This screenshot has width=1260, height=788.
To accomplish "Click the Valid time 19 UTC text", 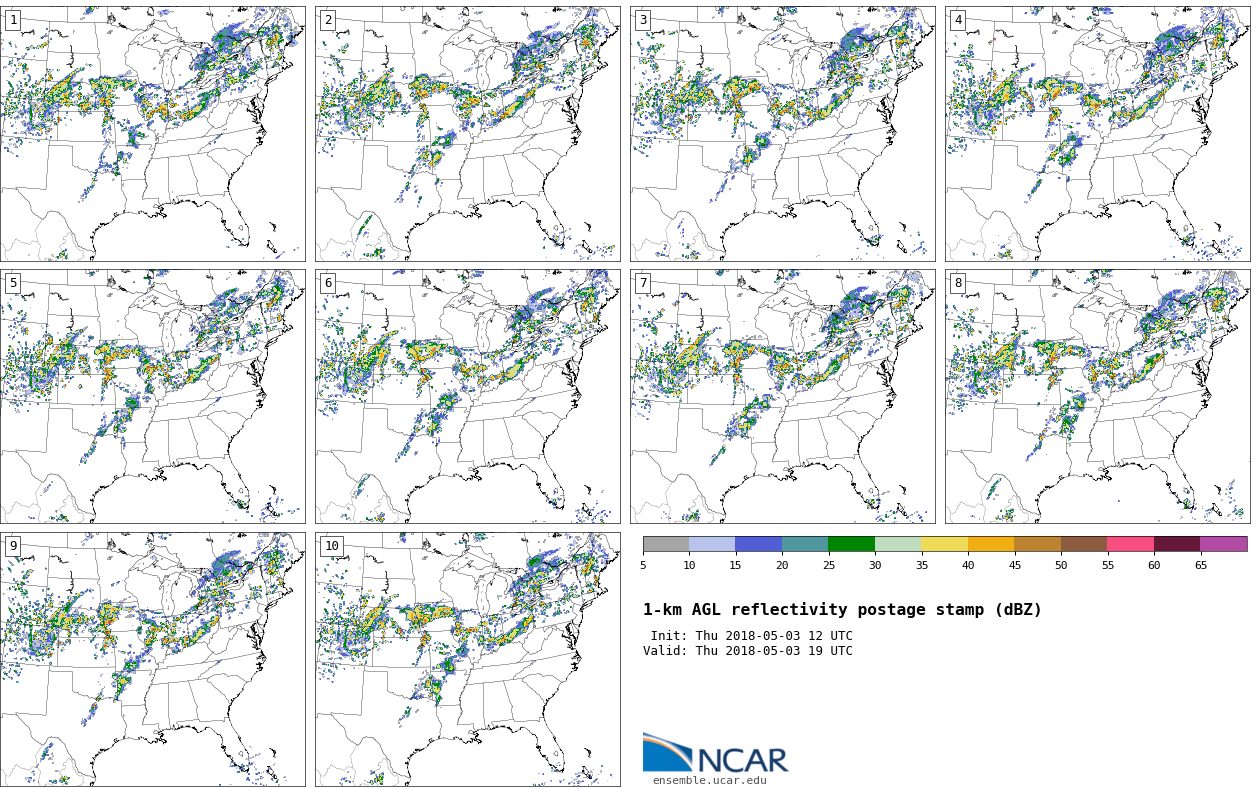I will pos(748,652).
